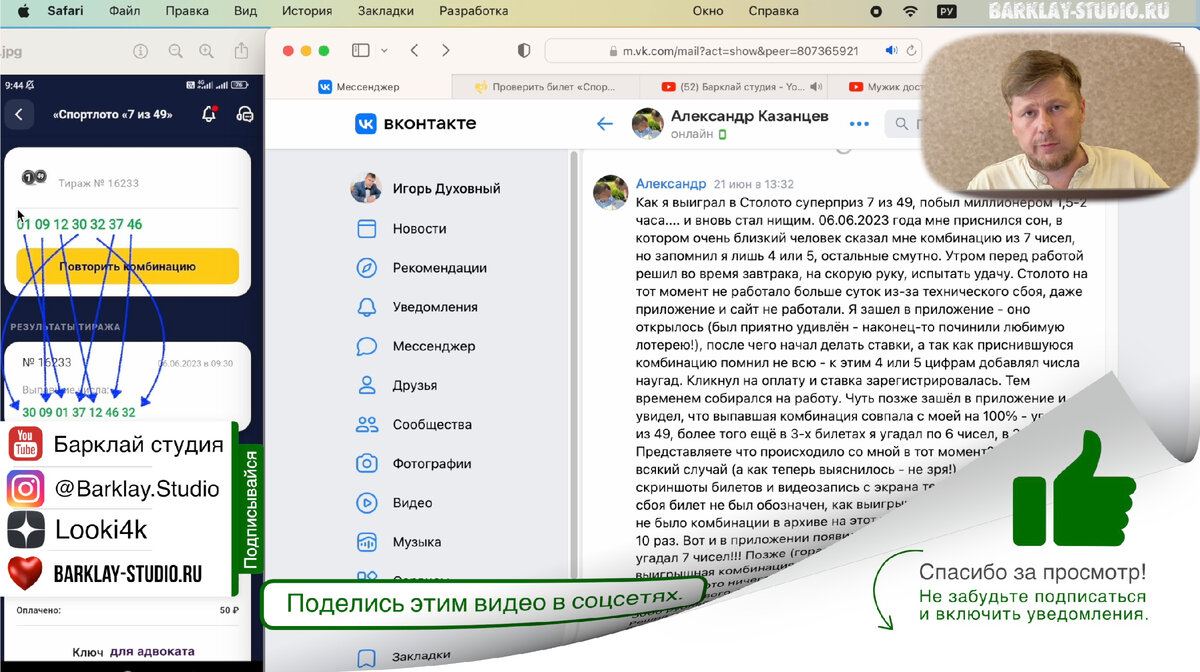
Task: Open Сообщества in the VK sidebar
Action: [415, 424]
